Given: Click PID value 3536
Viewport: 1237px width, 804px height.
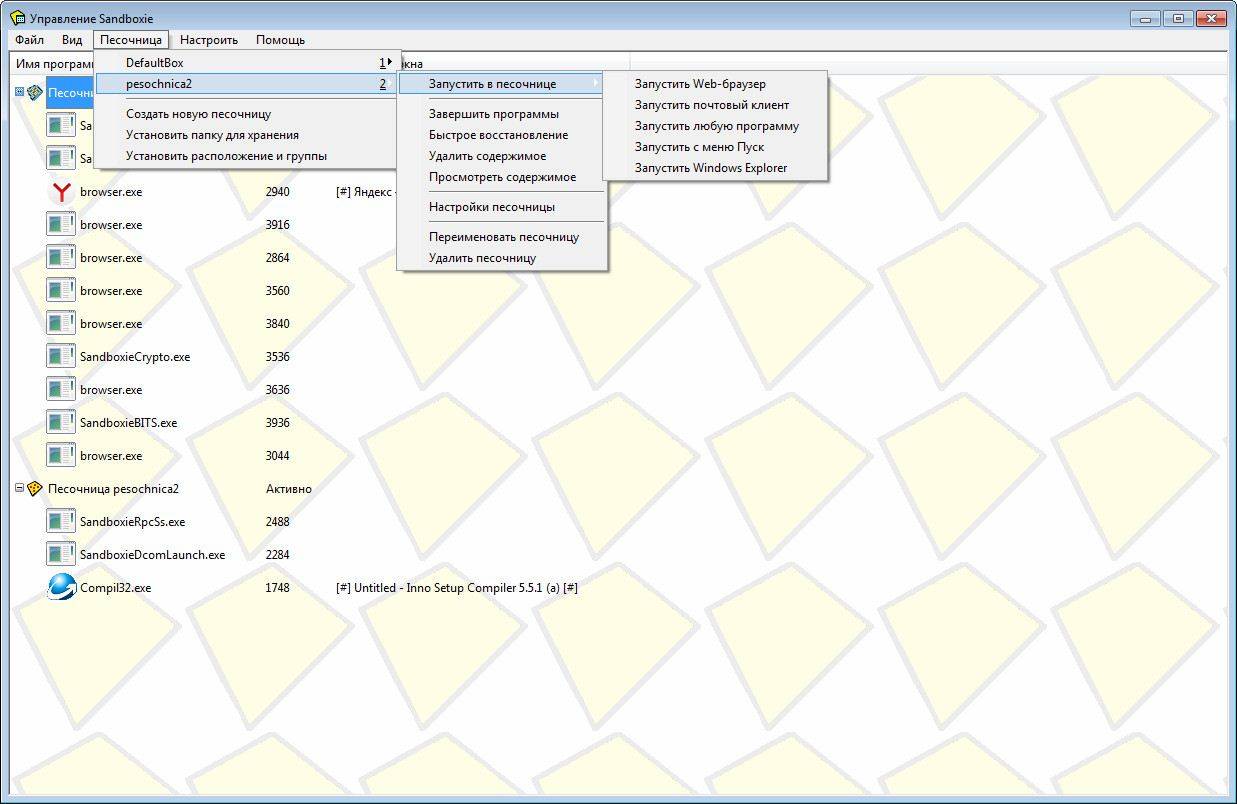Looking at the screenshot, I should pyautogui.click(x=278, y=357).
